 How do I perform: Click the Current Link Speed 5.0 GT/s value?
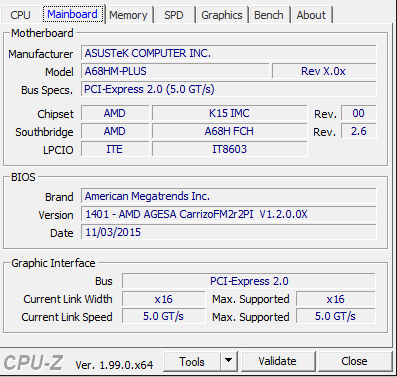click(163, 316)
